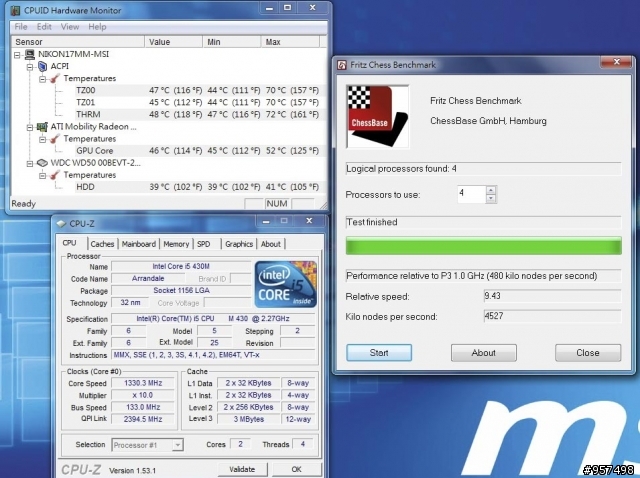The width and height of the screenshot is (640, 478).
Task: Click the CPU-Z title bar icon
Action: 61,224
